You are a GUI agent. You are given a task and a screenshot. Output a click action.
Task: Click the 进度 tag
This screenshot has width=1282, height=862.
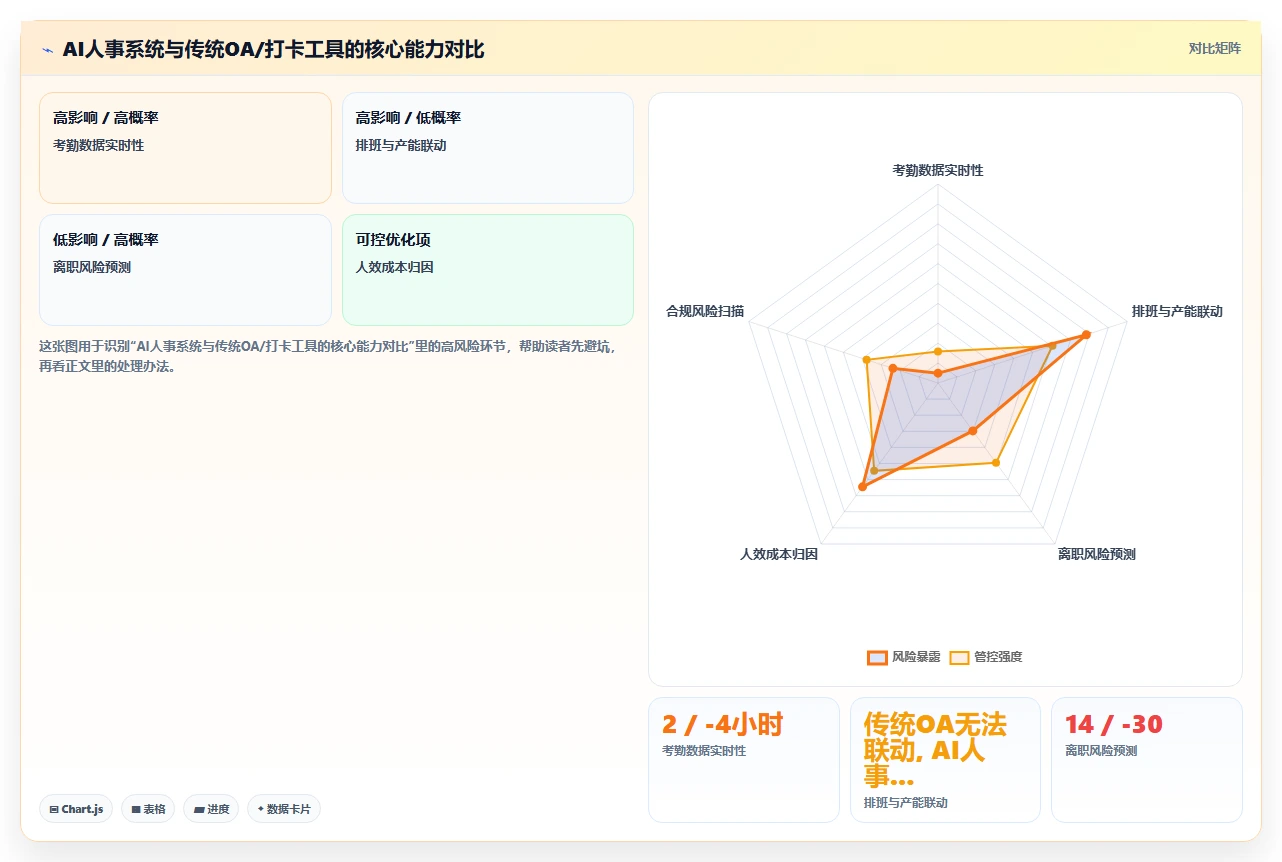[x=211, y=809]
